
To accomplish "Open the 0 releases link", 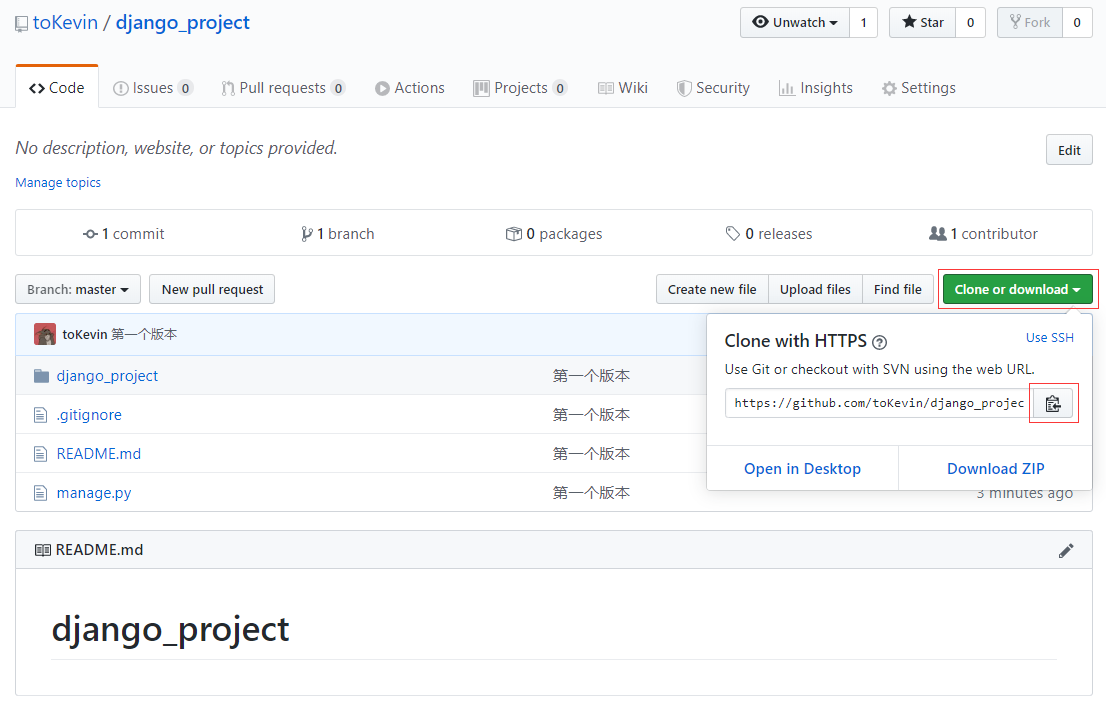I will tap(769, 234).
